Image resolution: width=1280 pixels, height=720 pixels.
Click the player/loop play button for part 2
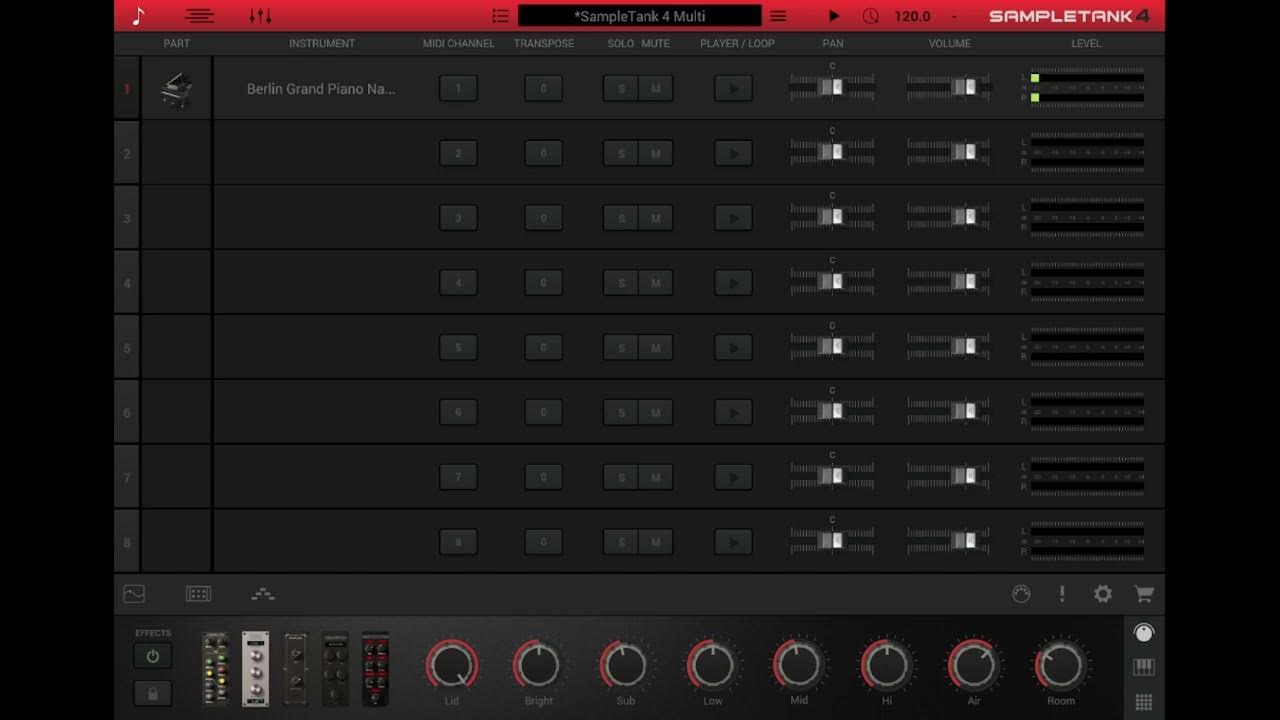pyautogui.click(x=733, y=153)
